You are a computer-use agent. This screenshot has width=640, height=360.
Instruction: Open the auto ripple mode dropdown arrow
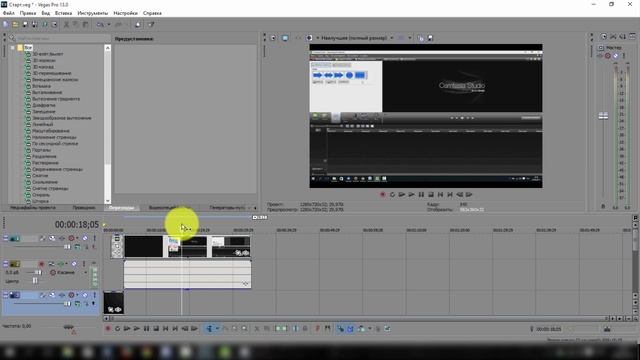coord(370,329)
